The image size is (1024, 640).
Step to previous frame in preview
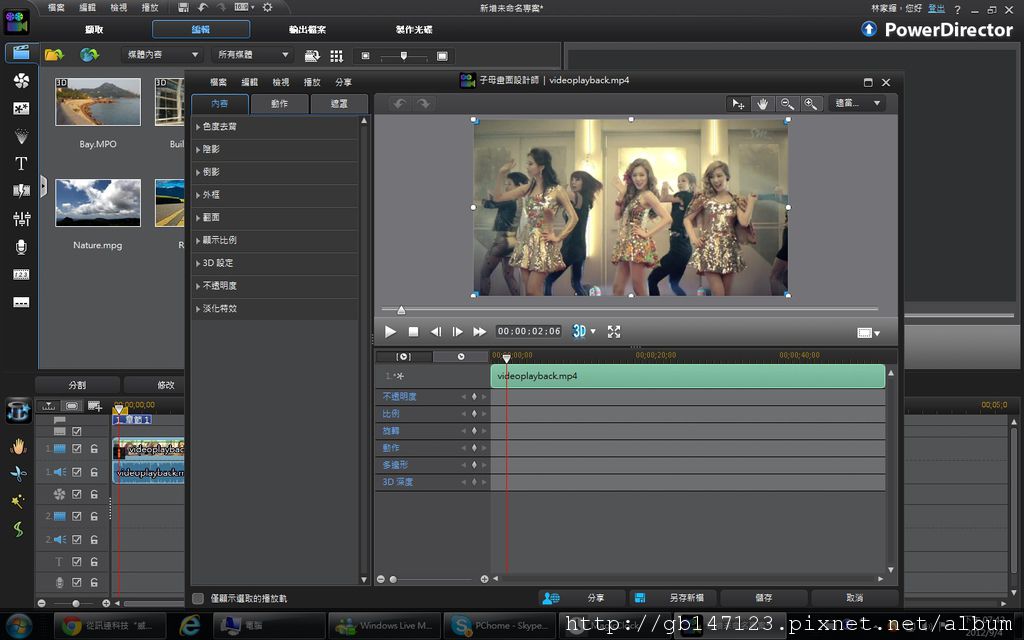tap(436, 332)
